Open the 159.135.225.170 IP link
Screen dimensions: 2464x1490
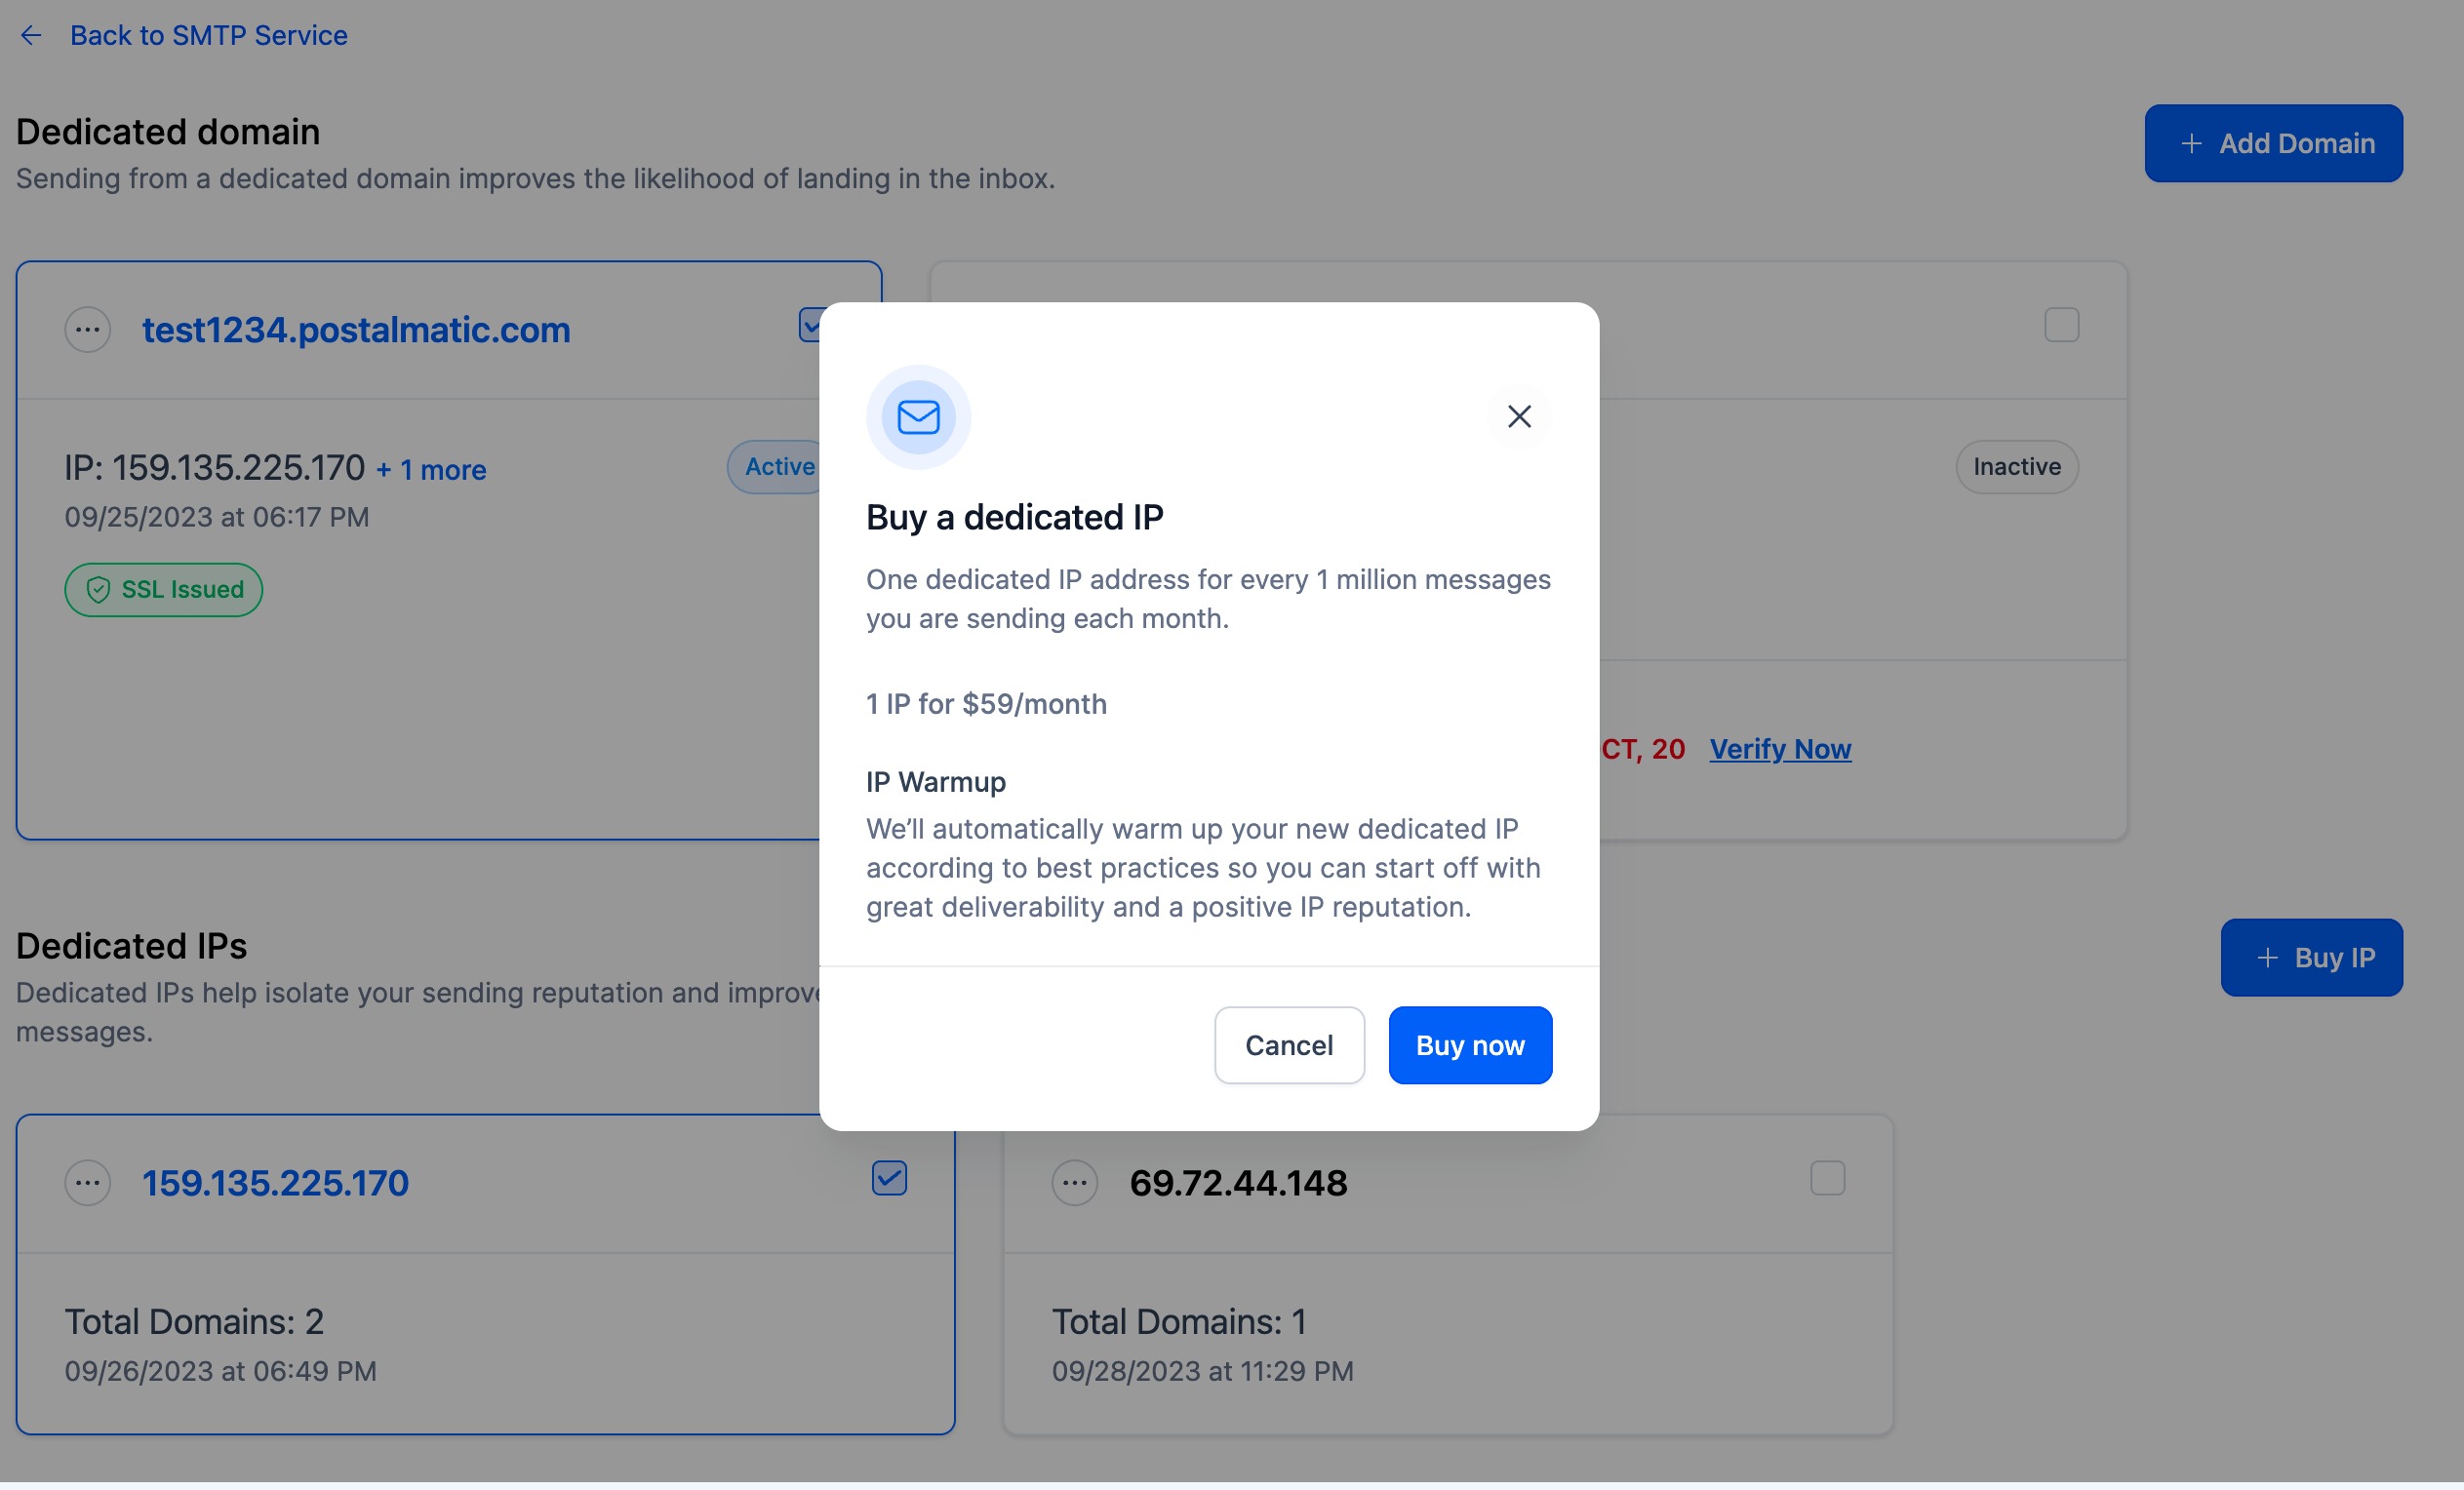tap(275, 1183)
